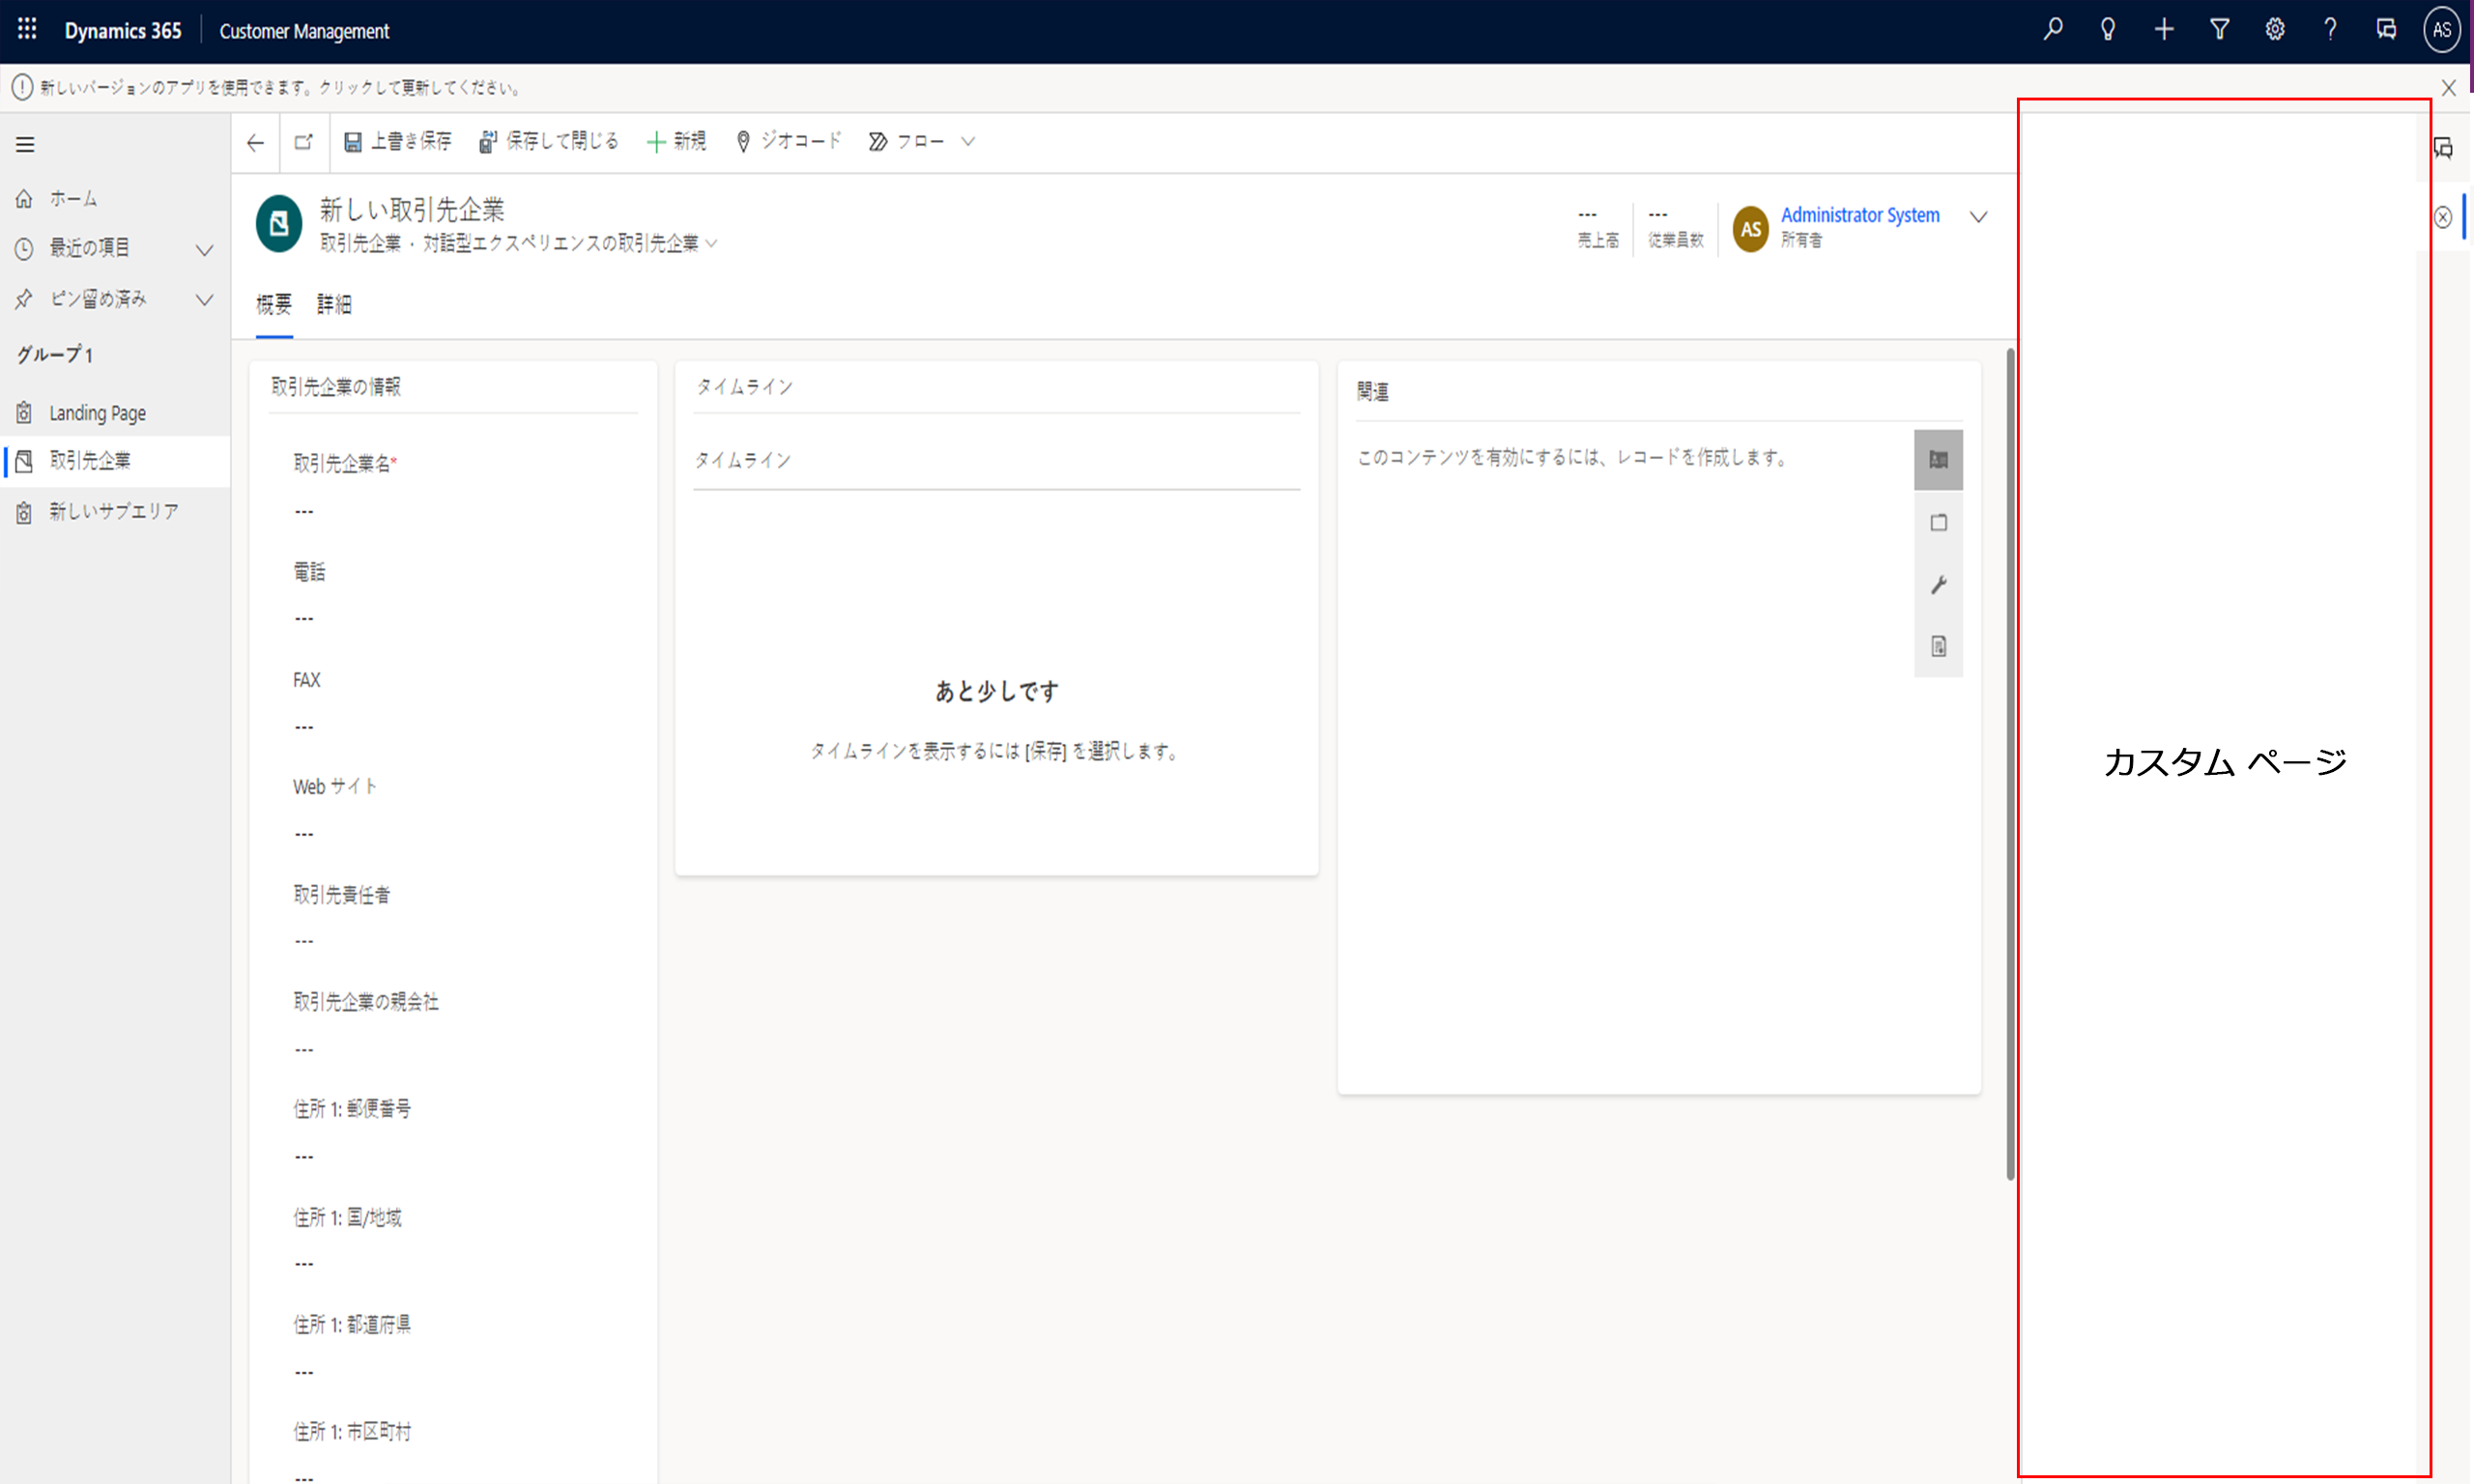Open the Dynamics 365 app launcher waffle
Viewport: 2474px width, 1484px height.
click(27, 30)
